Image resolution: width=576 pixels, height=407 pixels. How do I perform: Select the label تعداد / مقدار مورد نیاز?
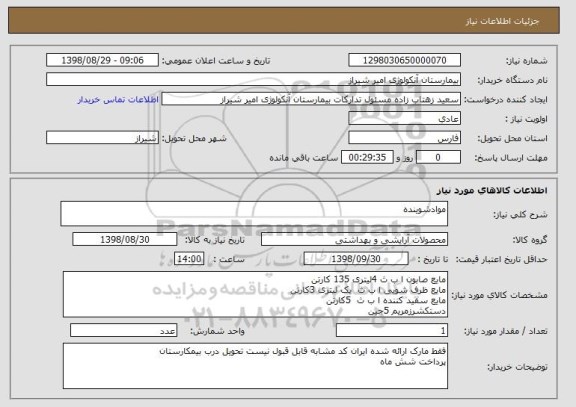506,331
